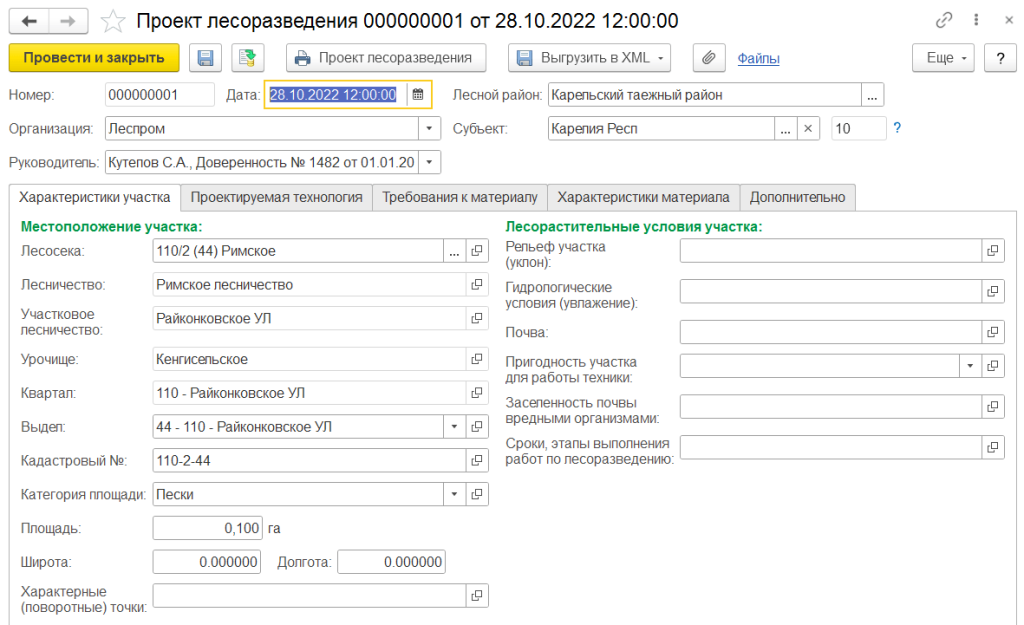Save document using floppy disk icon

point(205,58)
